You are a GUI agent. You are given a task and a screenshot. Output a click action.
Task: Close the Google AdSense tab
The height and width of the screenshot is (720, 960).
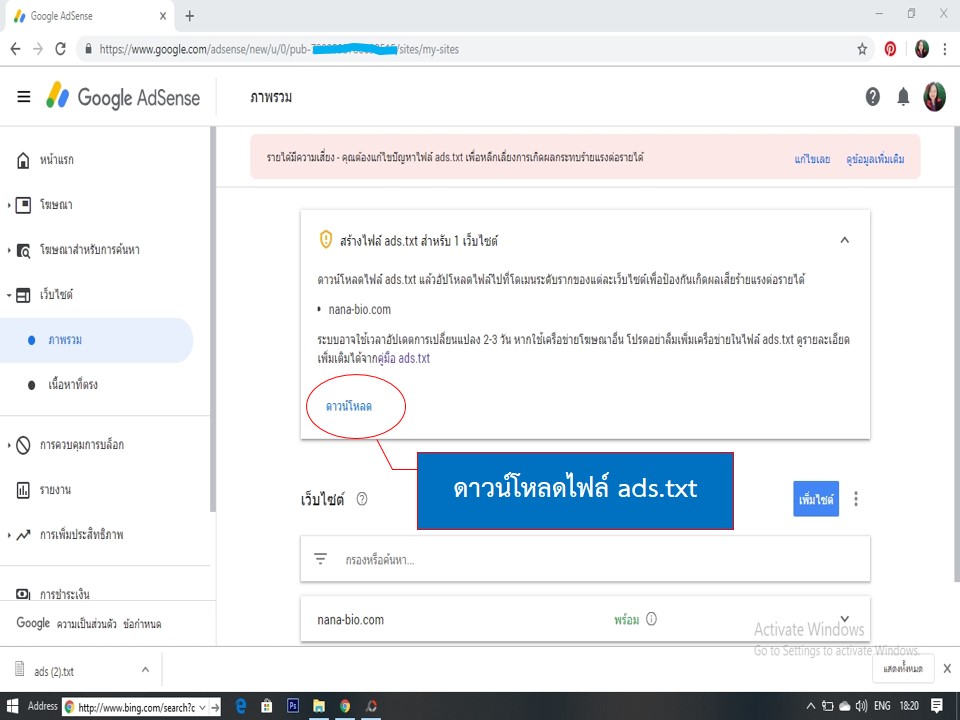click(163, 16)
